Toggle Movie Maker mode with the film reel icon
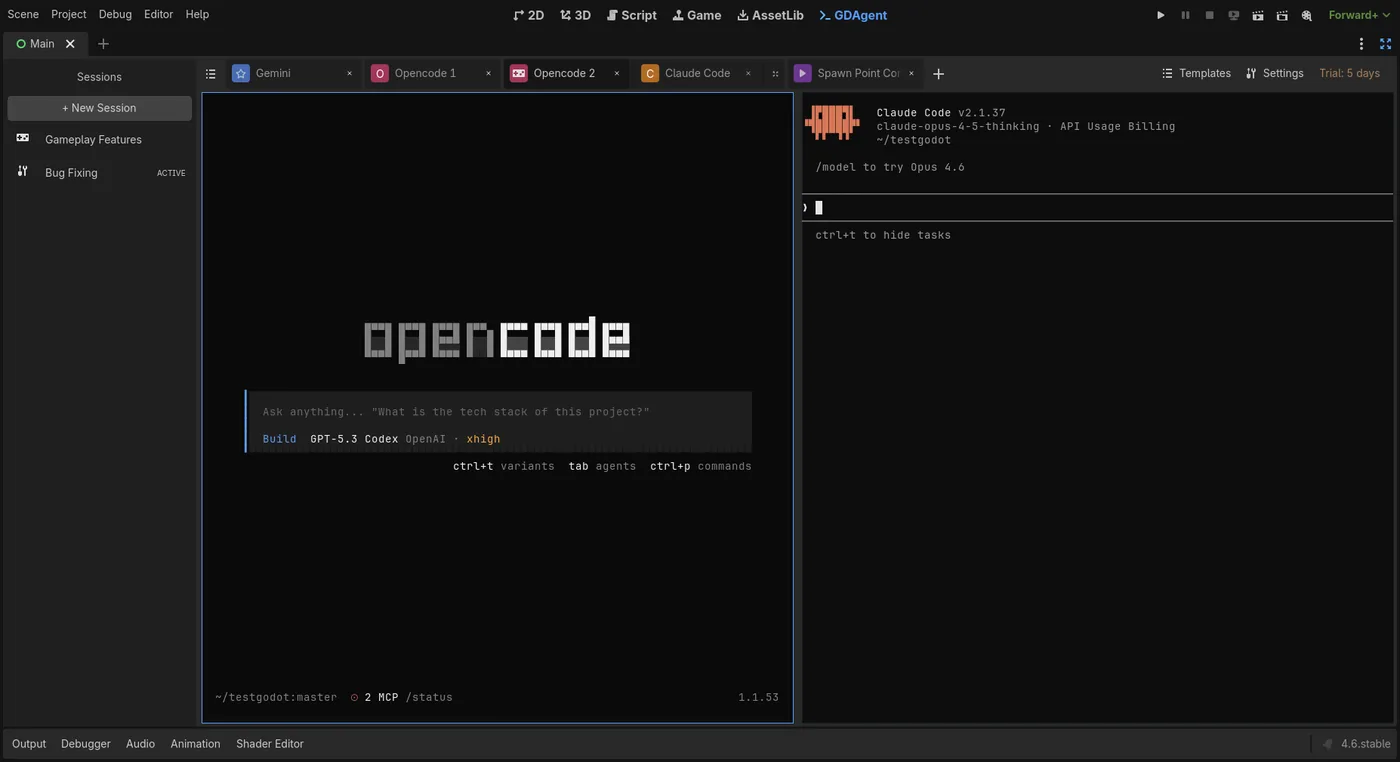The image size is (1400, 762). (1305, 14)
